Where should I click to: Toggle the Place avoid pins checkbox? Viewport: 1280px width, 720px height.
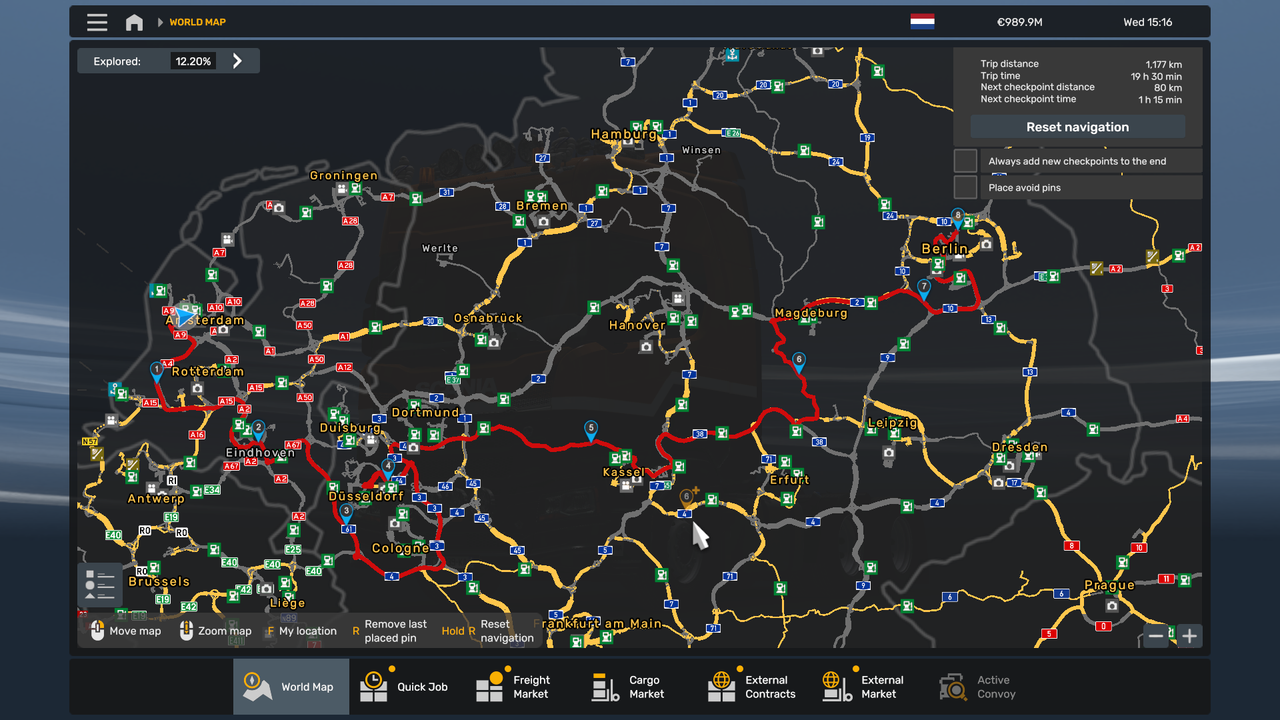(x=965, y=187)
